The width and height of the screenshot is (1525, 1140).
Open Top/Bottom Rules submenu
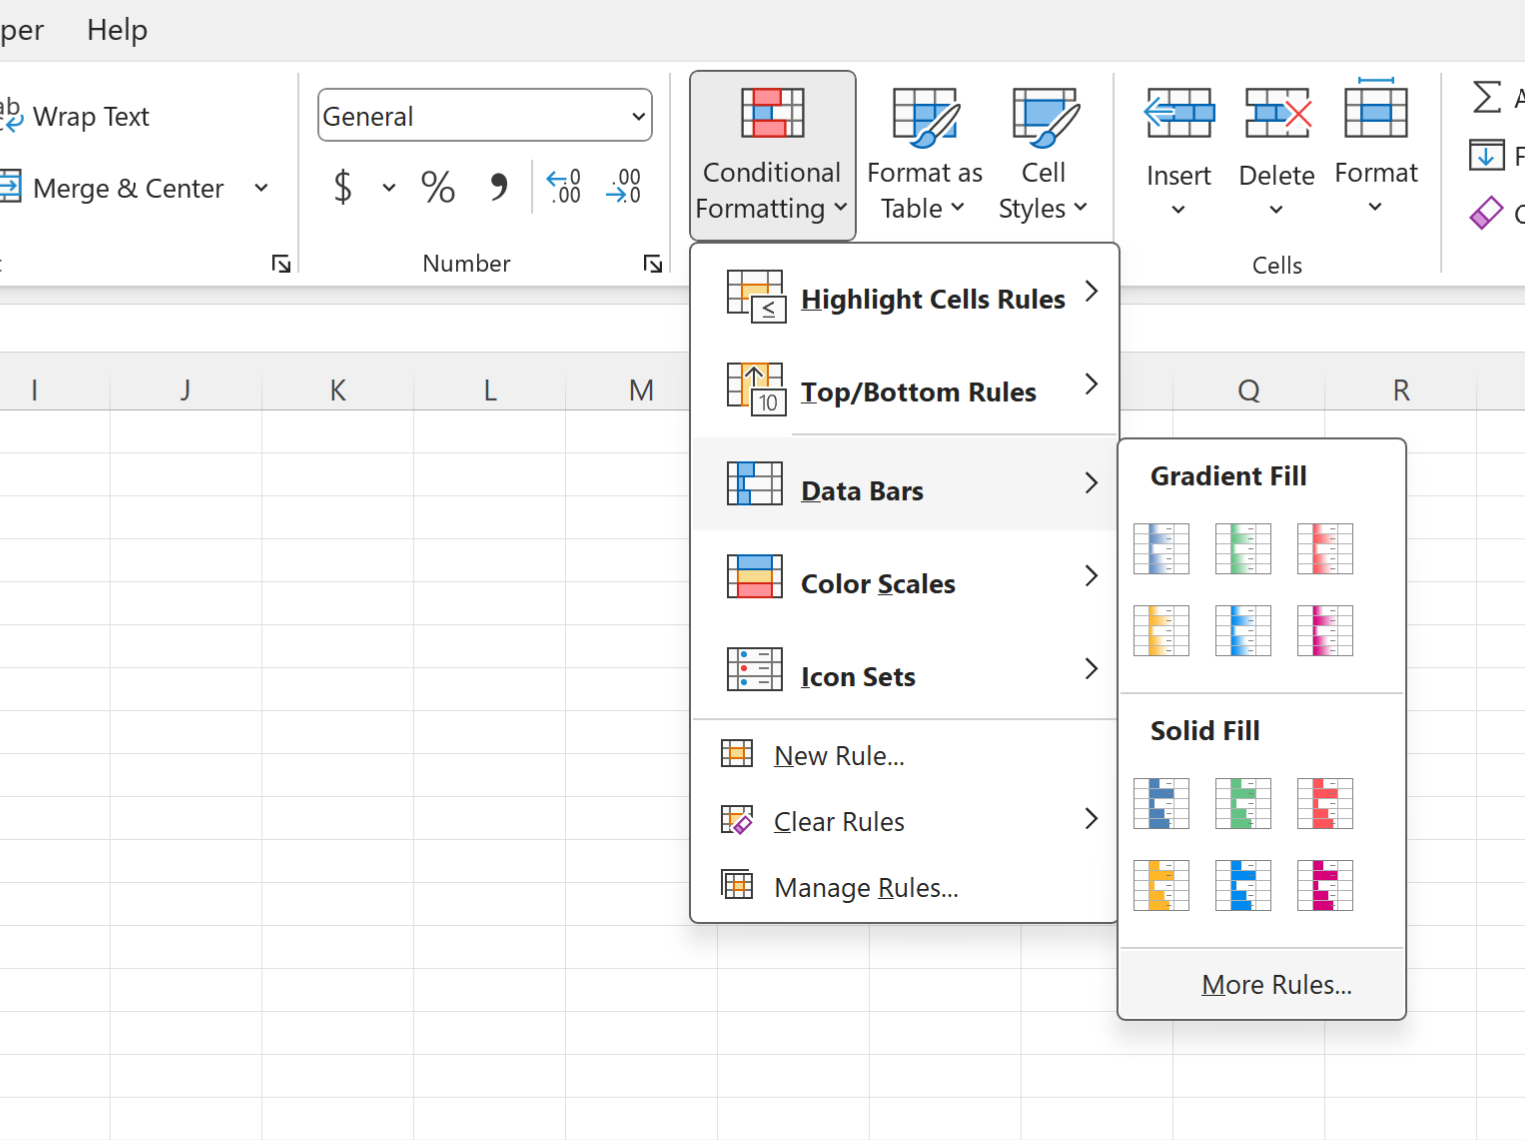click(904, 389)
